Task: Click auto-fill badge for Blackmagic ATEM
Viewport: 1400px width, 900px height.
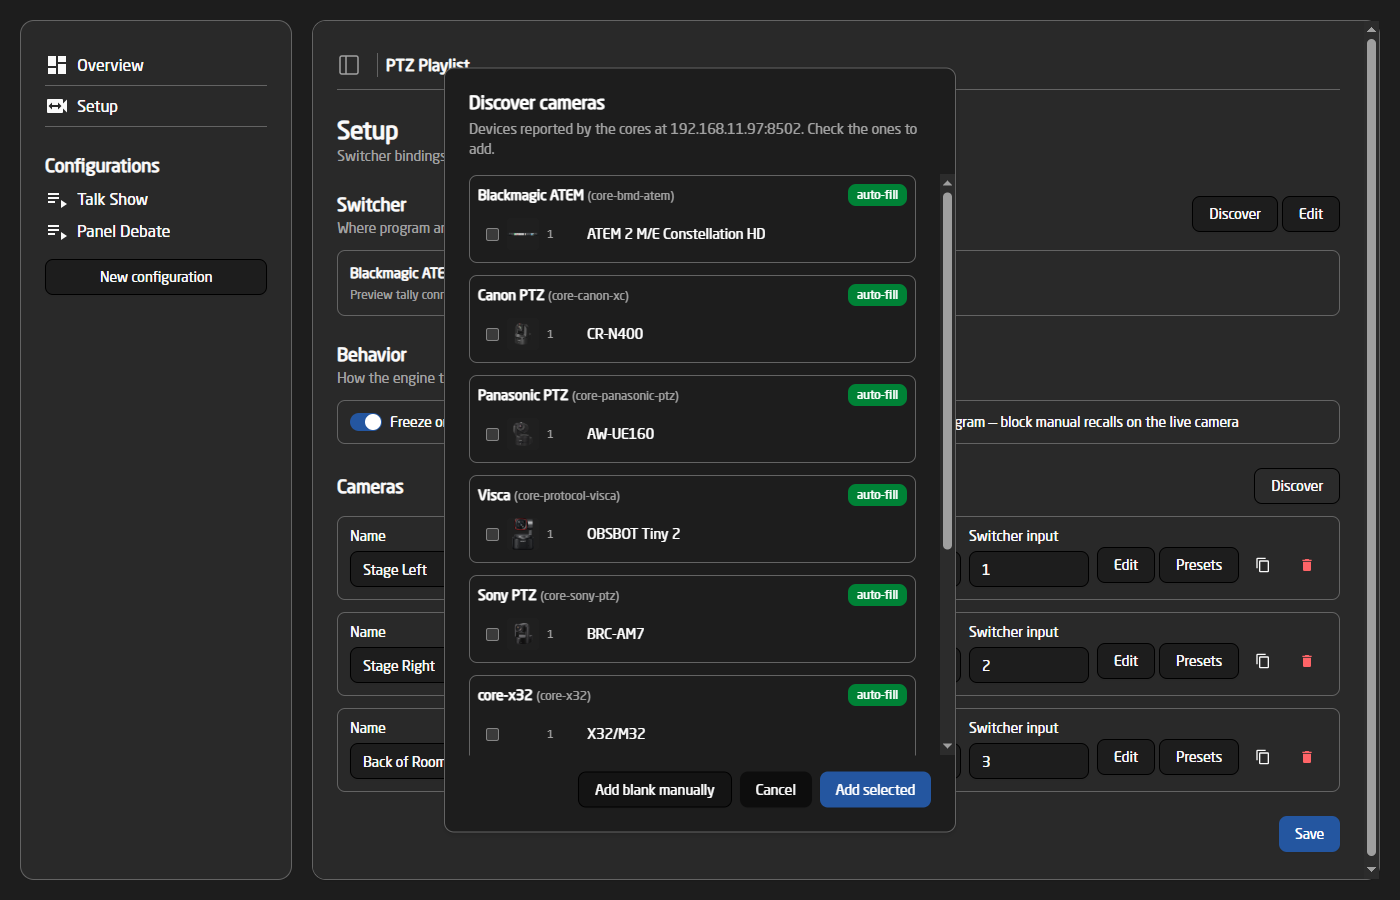Action: (x=877, y=195)
